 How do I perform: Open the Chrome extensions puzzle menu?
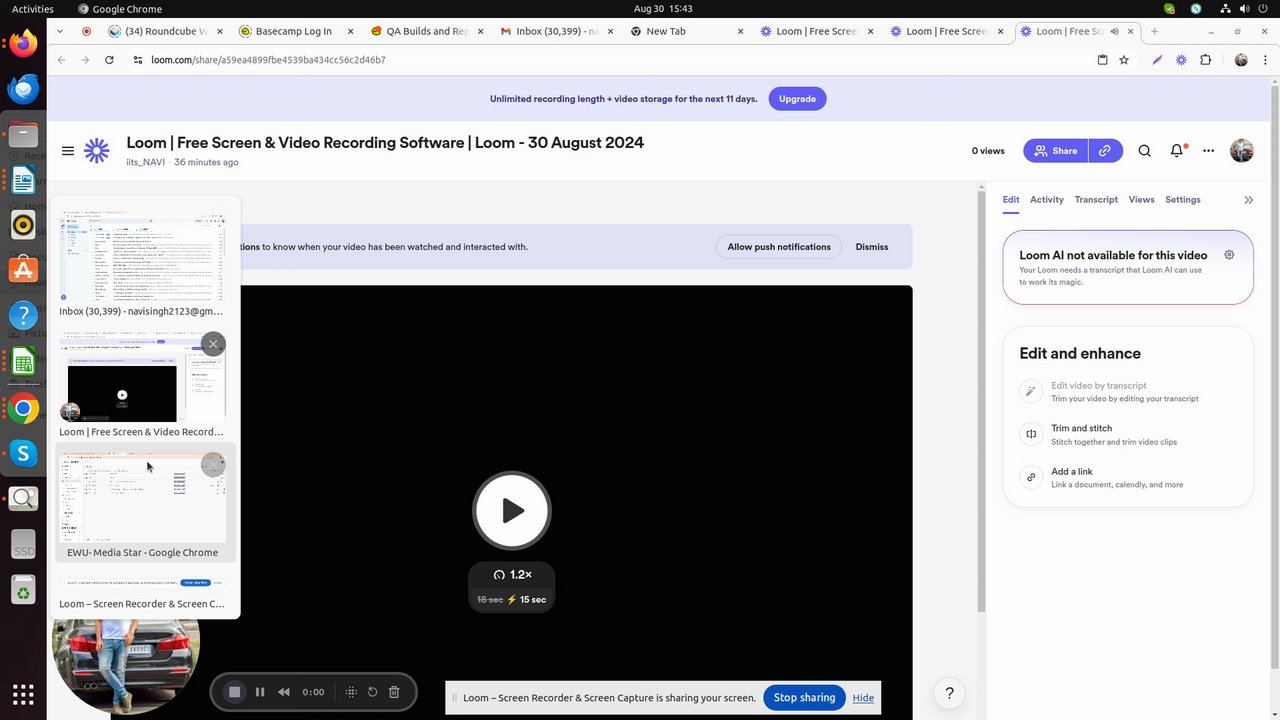pyautogui.click(x=1206, y=60)
